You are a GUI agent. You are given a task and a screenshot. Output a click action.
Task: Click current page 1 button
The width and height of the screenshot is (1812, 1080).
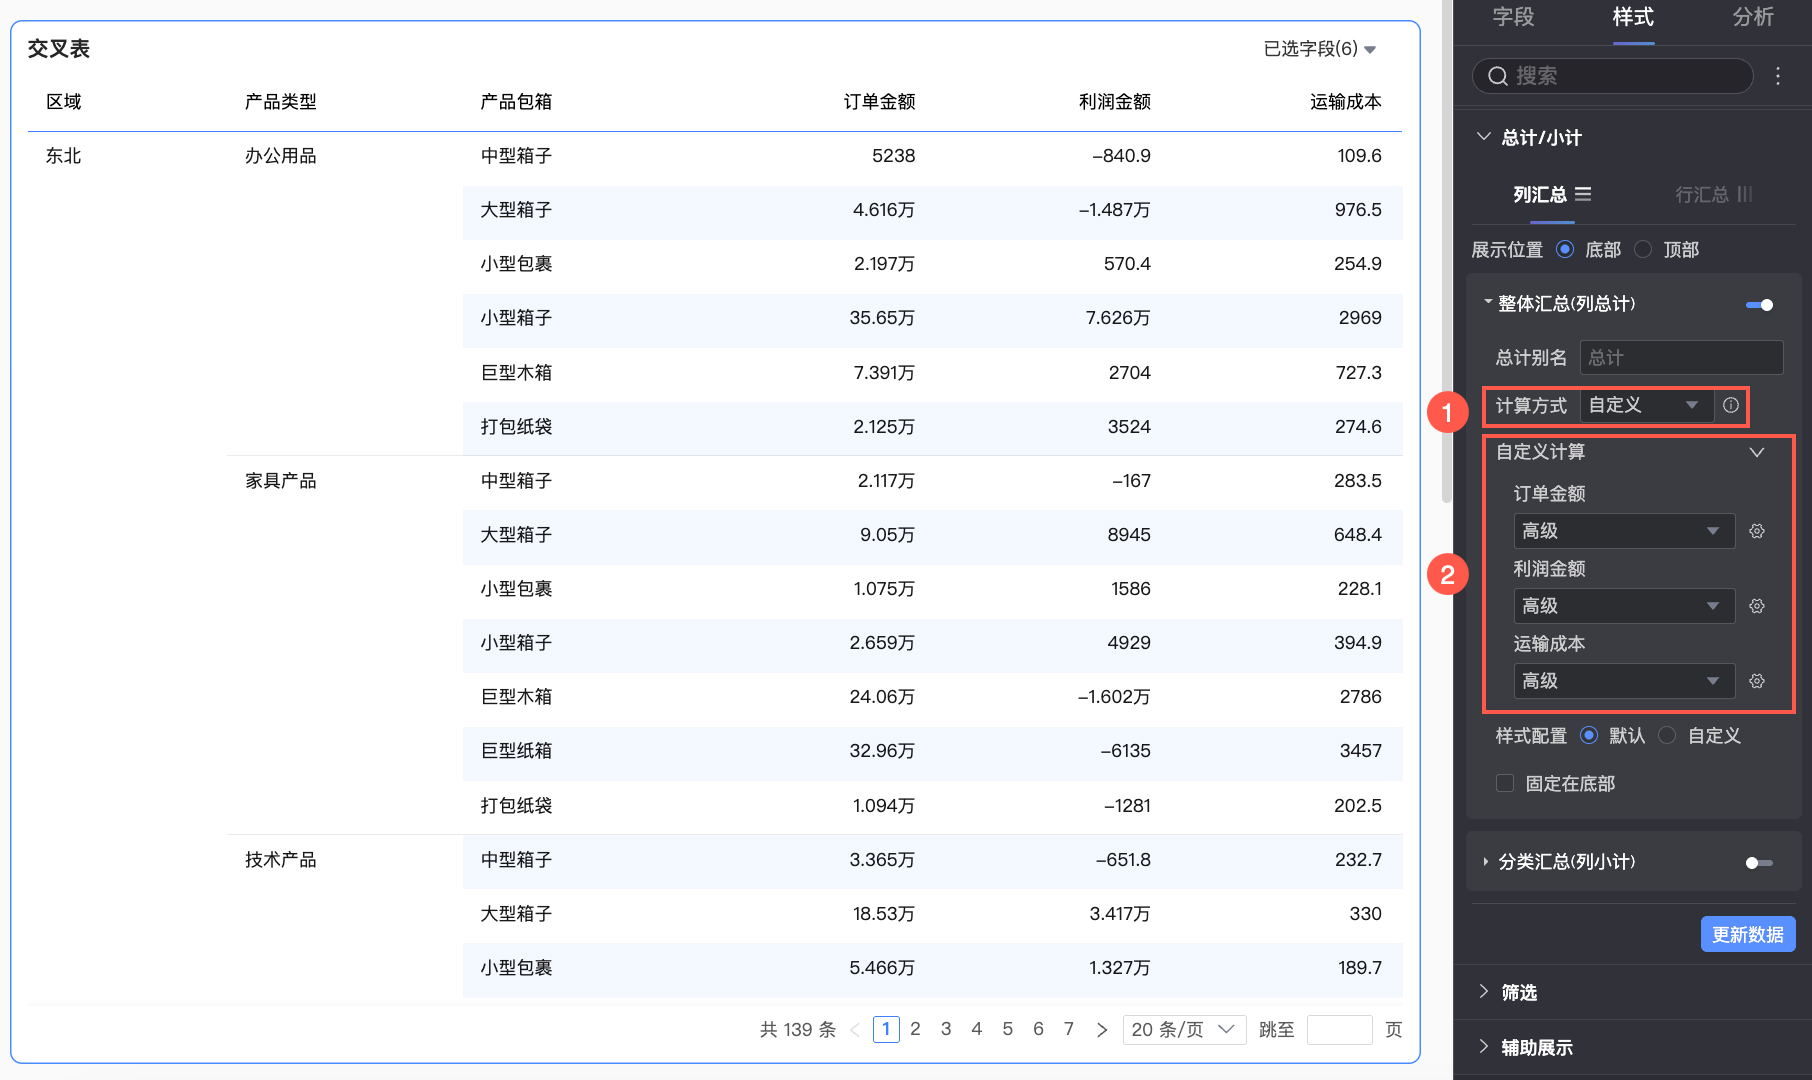pos(886,1029)
